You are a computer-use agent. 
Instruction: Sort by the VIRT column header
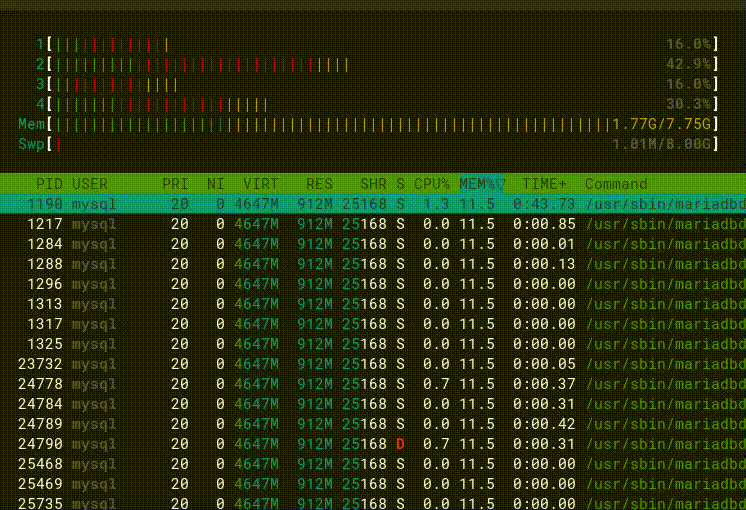[261, 184]
